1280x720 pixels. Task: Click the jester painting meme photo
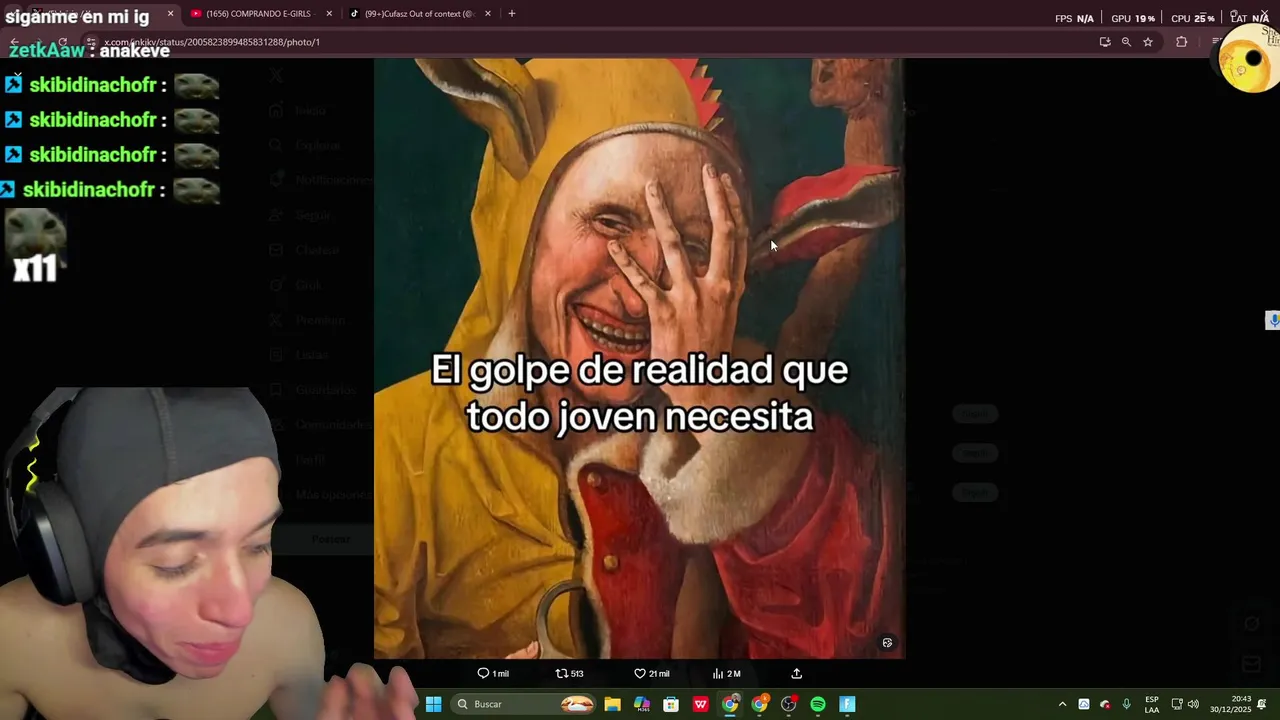pyautogui.click(x=639, y=358)
